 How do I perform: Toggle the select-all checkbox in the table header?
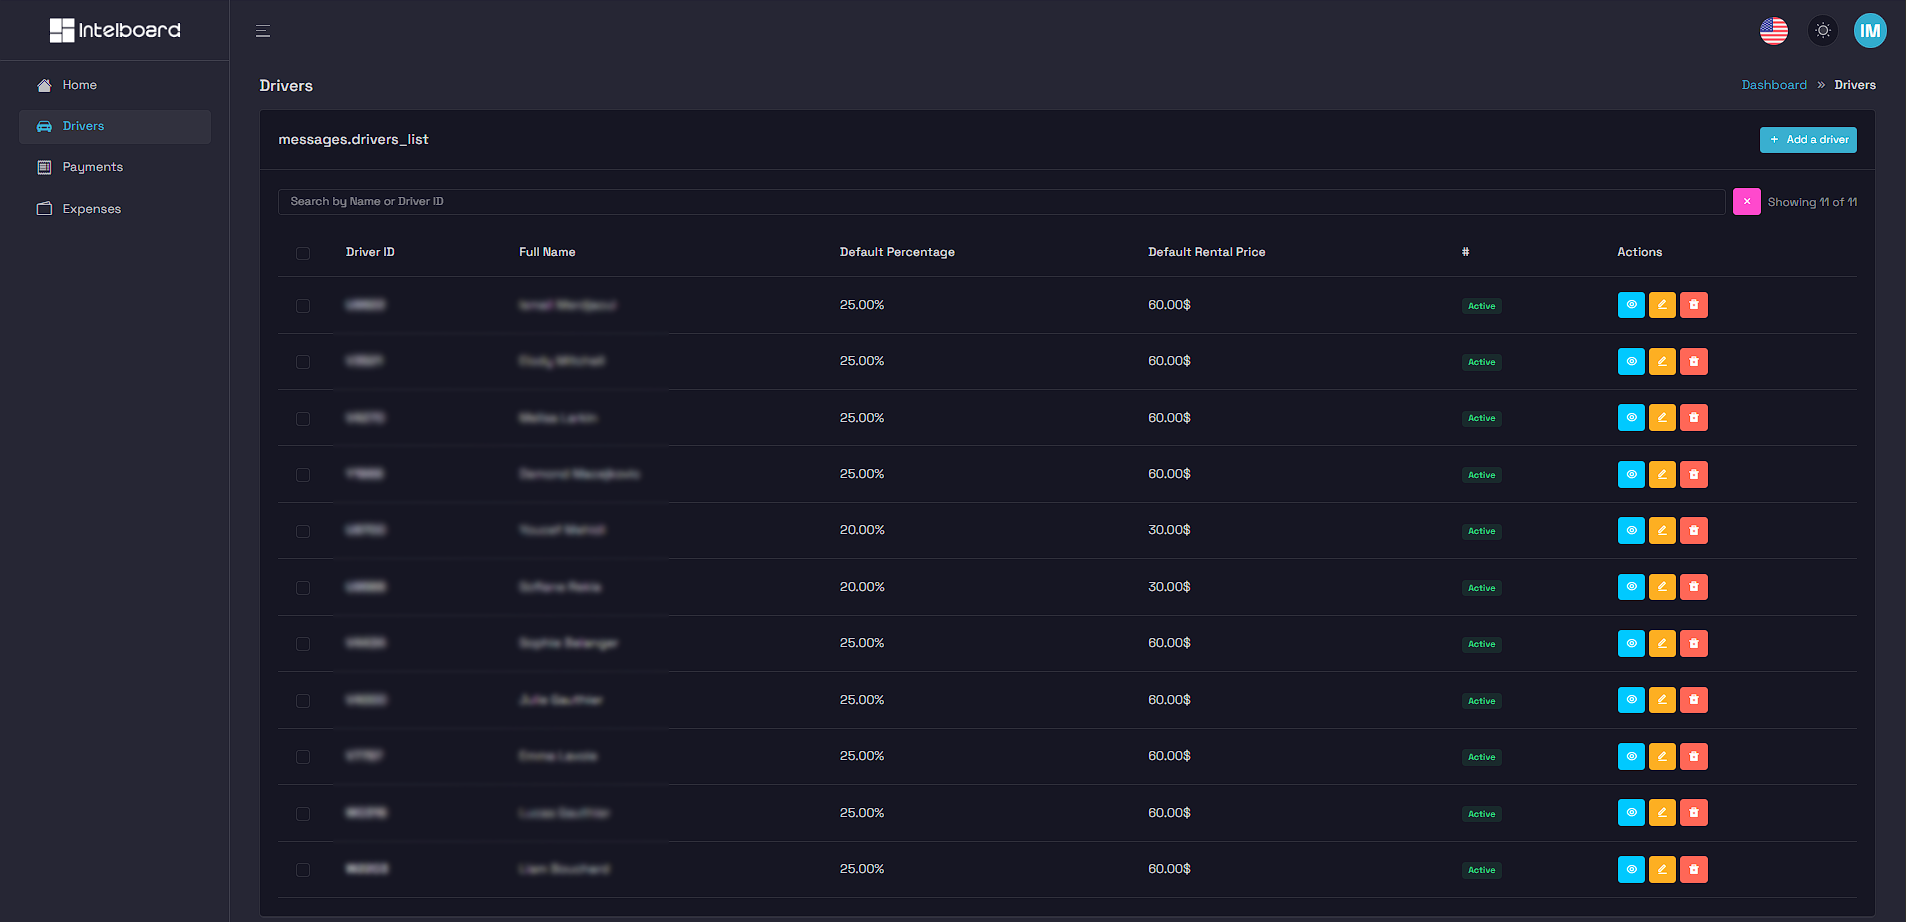click(x=304, y=253)
